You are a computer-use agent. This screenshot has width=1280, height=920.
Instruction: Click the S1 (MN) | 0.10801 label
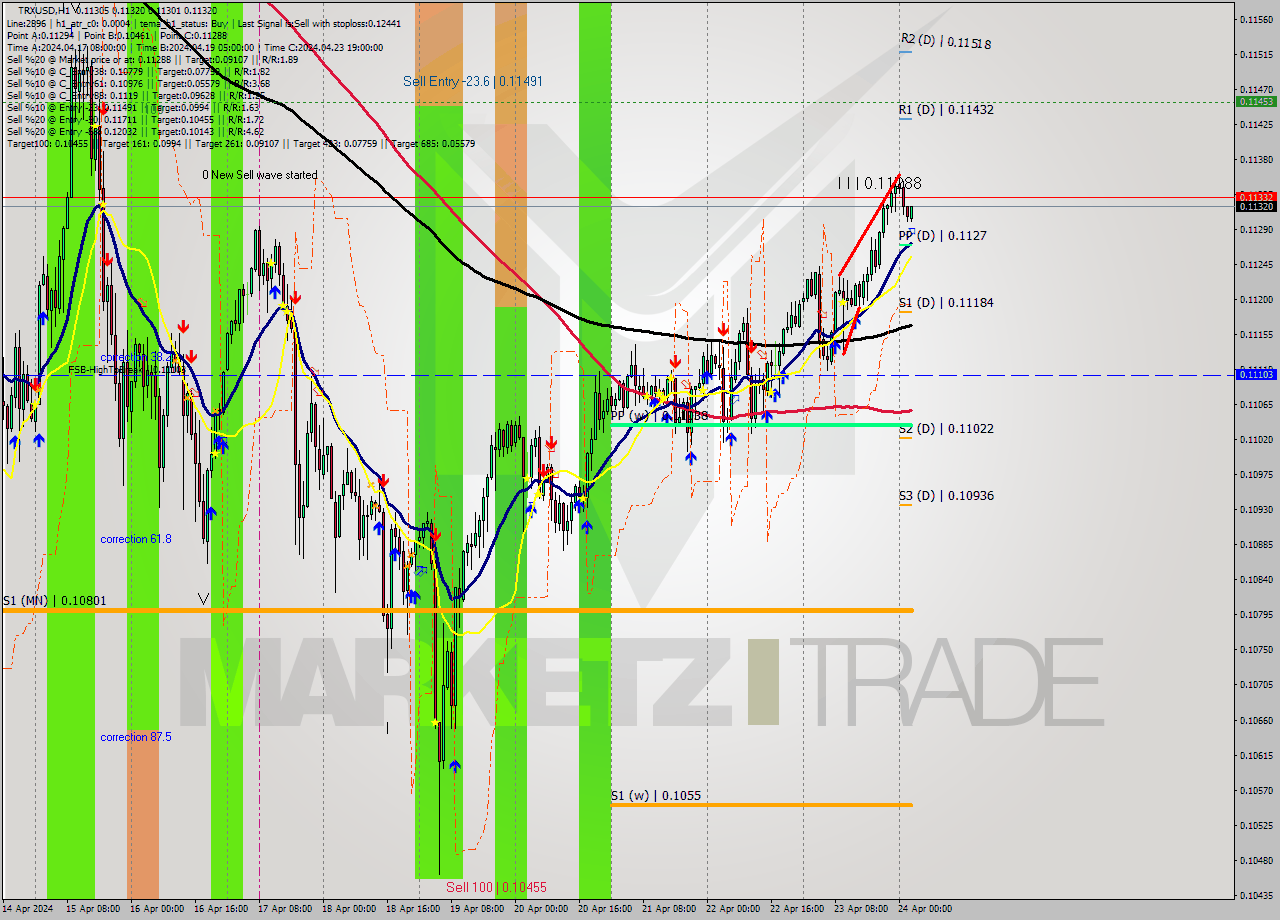[x=54, y=600]
